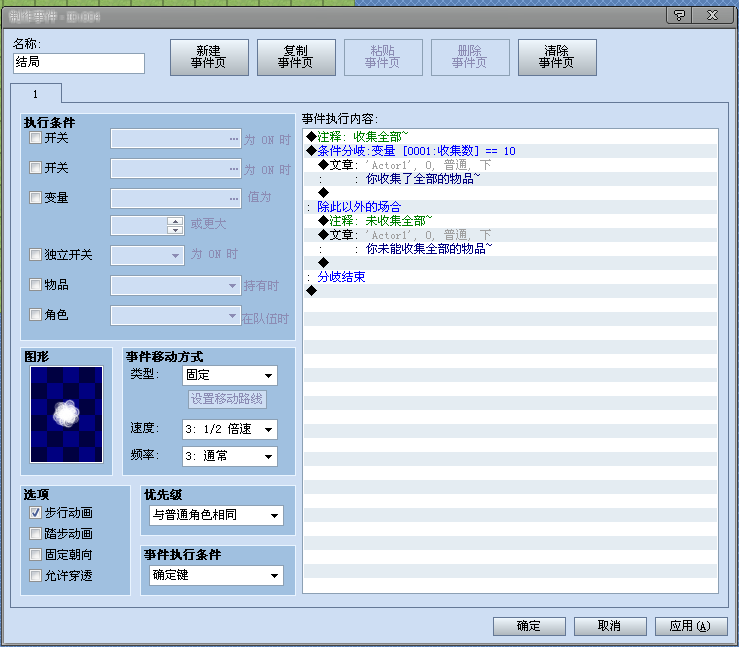The height and width of the screenshot is (647, 739).
Task: Click the 名称 input field containing 结局
Action: pos(79,63)
